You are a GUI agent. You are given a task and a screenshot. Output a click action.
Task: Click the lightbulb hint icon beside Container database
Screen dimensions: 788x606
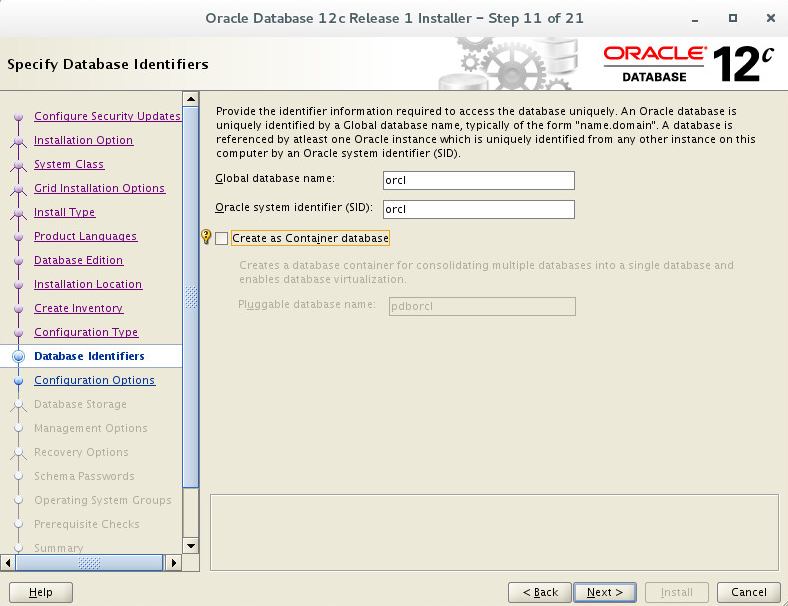coord(206,237)
